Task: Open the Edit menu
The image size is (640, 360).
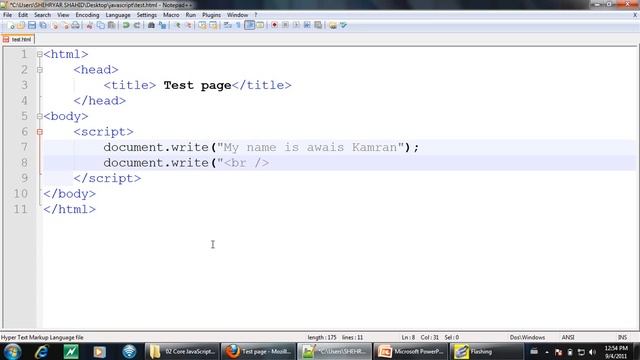Action: (x=23, y=15)
